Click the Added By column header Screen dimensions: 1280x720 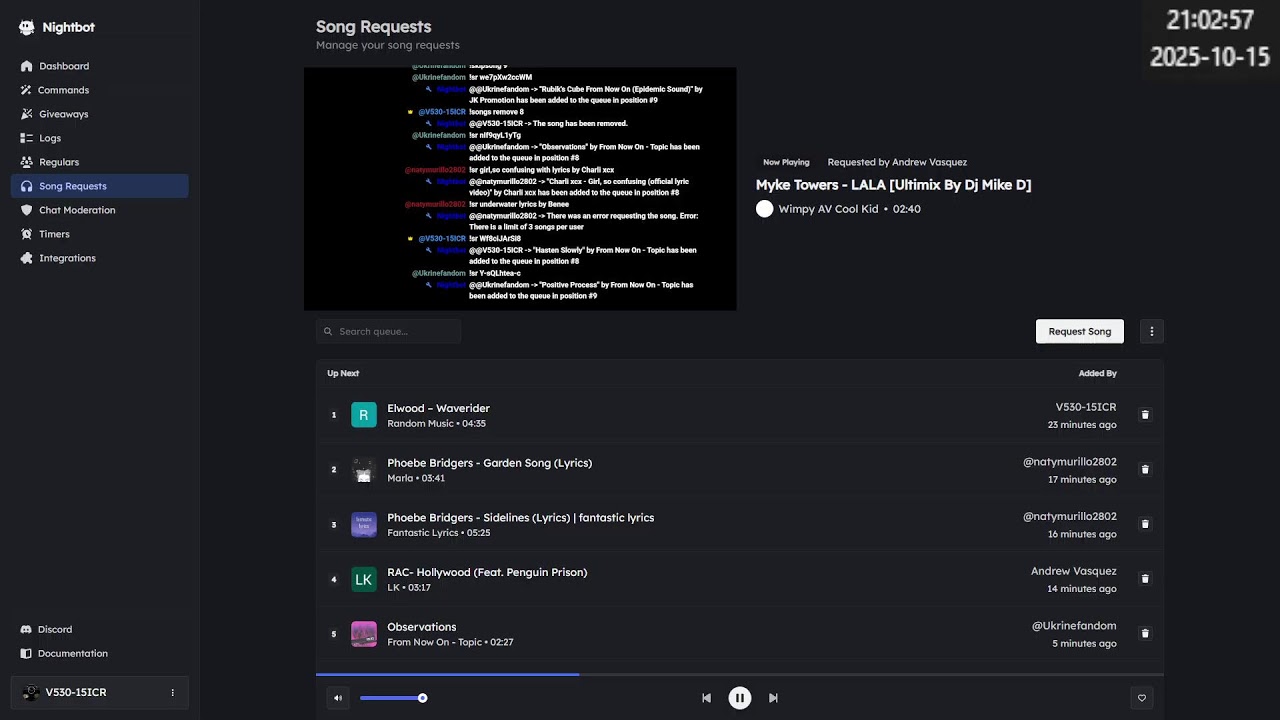(1098, 373)
